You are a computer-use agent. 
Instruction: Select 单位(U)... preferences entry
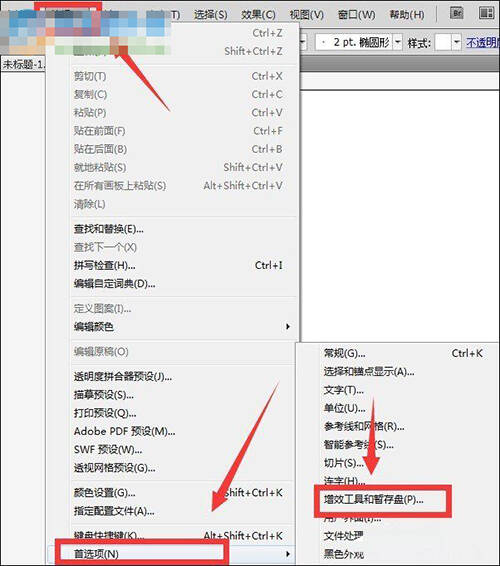344,408
